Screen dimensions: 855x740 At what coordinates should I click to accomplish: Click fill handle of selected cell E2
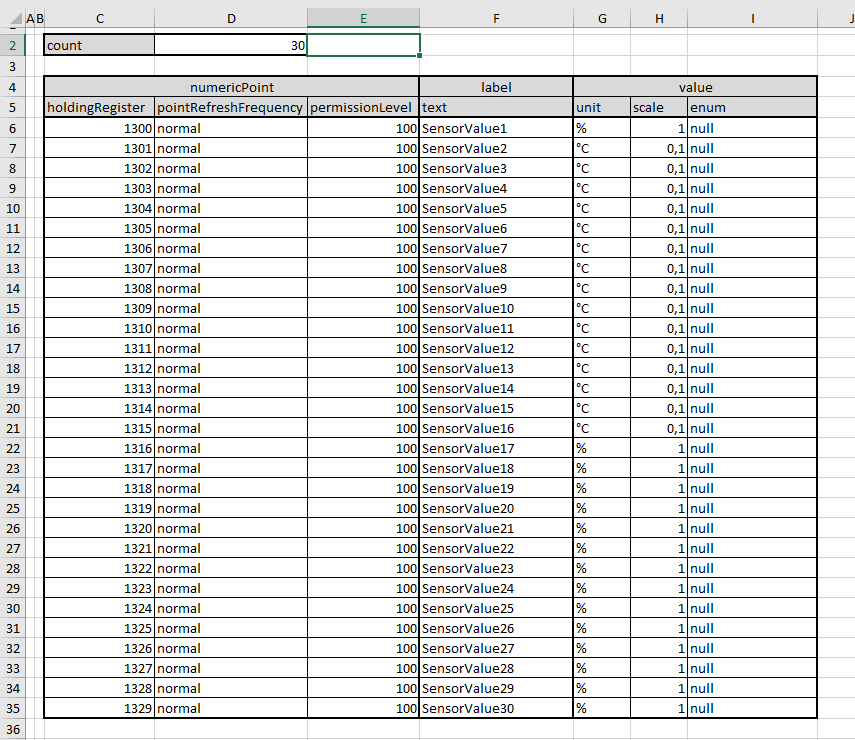pyautogui.click(x=420, y=56)
